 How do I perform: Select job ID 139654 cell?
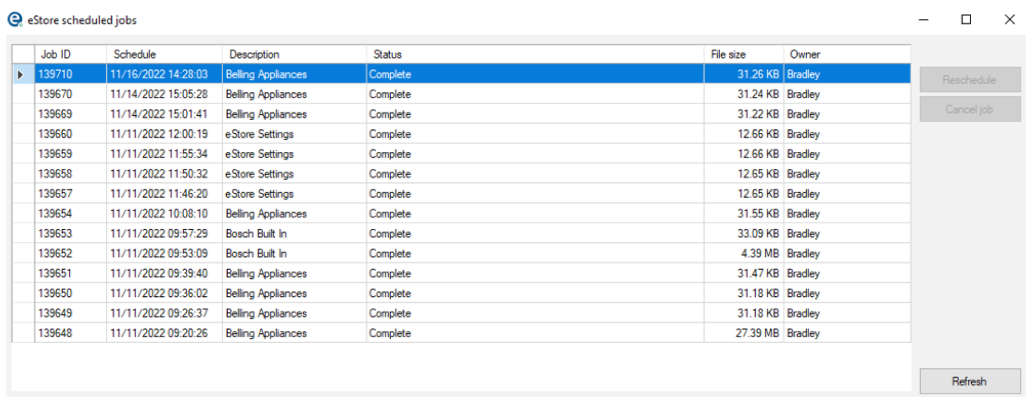pyautogui.click(x=70, y=214)
